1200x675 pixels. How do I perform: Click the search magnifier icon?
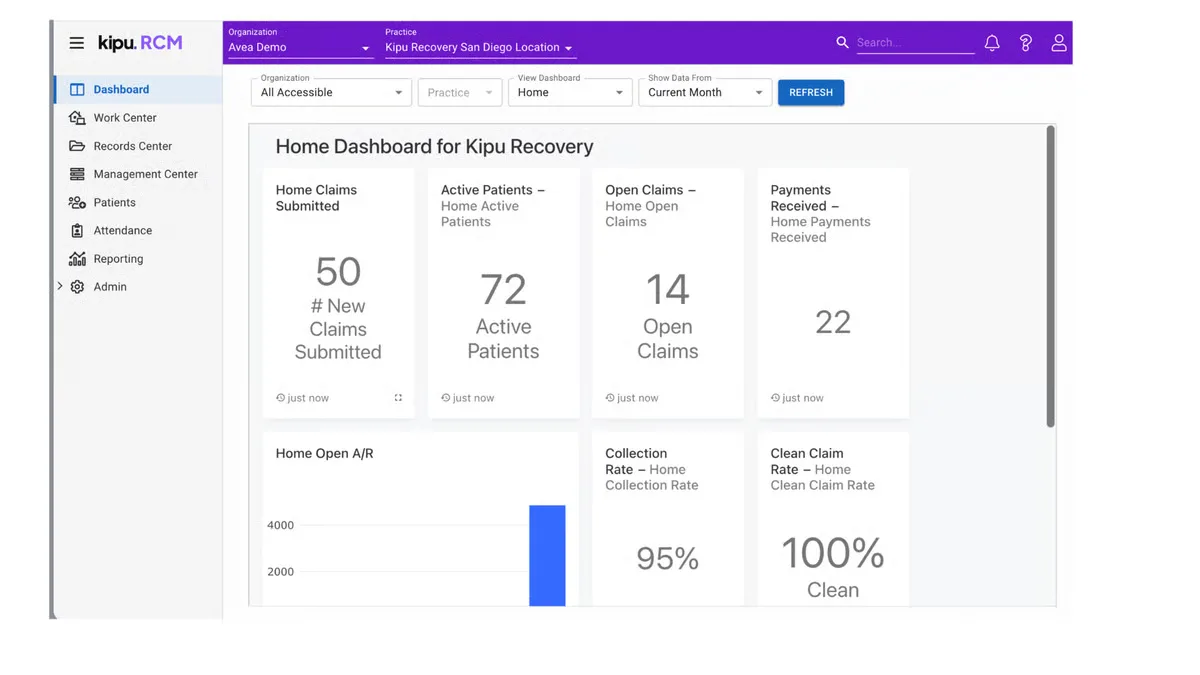pyautogui.click(x=842, y=42)
